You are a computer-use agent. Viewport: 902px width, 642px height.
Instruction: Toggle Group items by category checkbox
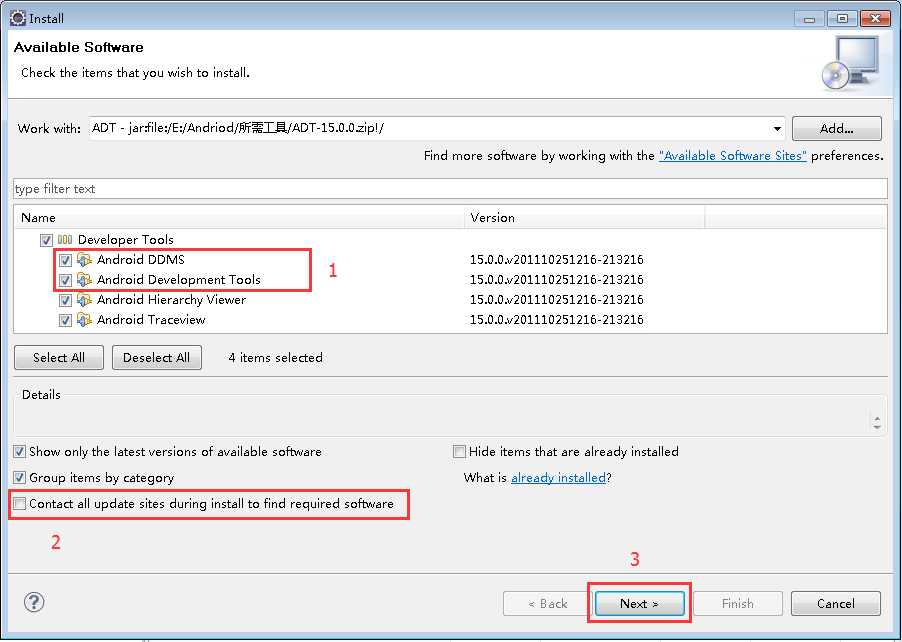click(20, 477)
